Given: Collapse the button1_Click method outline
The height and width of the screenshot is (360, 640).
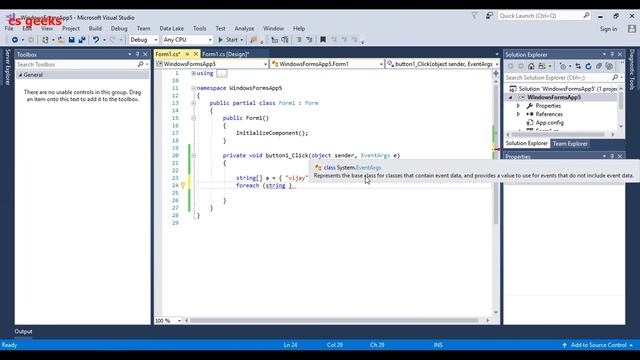Looking at the screenshot, I should pos(193,156).
